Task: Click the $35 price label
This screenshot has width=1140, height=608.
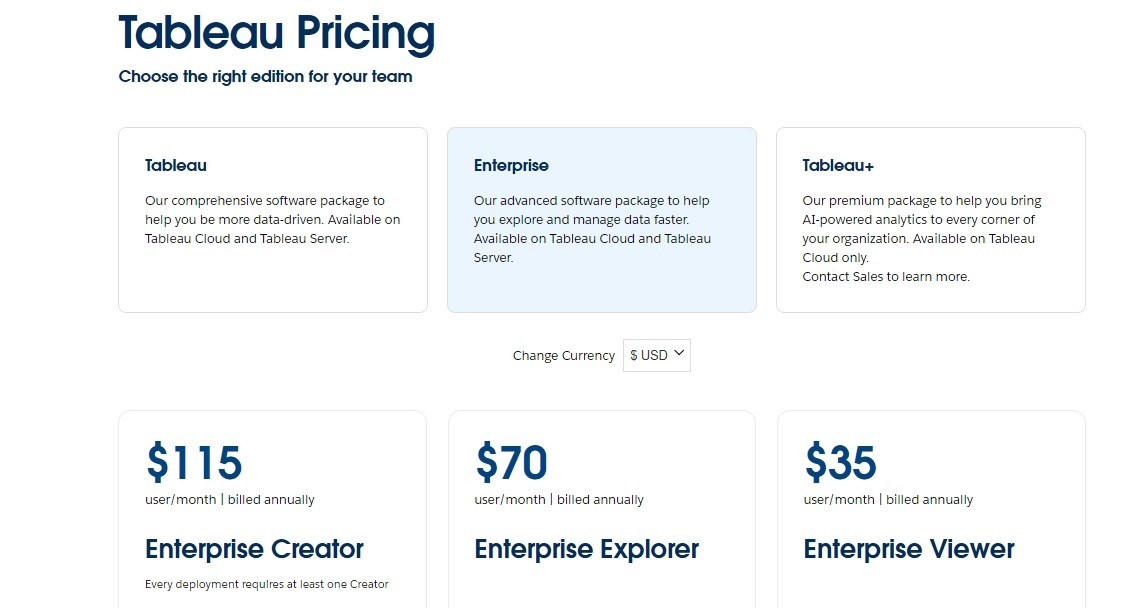Action: coord(839,461)
